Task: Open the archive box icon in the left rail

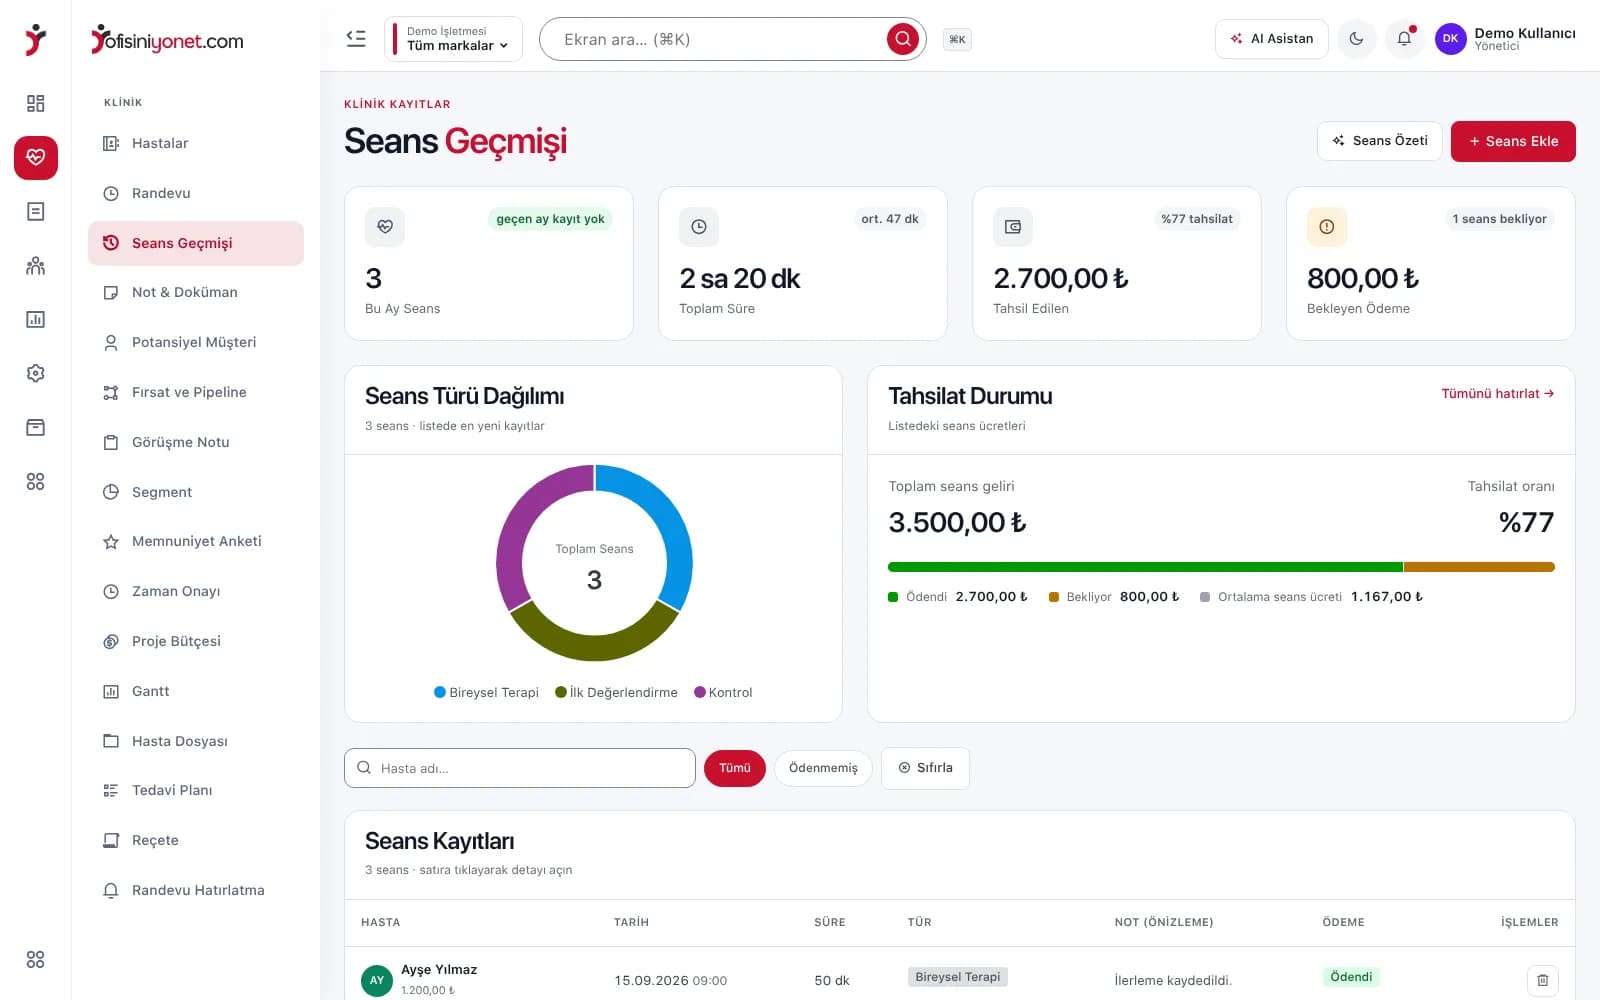Action: click(x=36, y=427)
